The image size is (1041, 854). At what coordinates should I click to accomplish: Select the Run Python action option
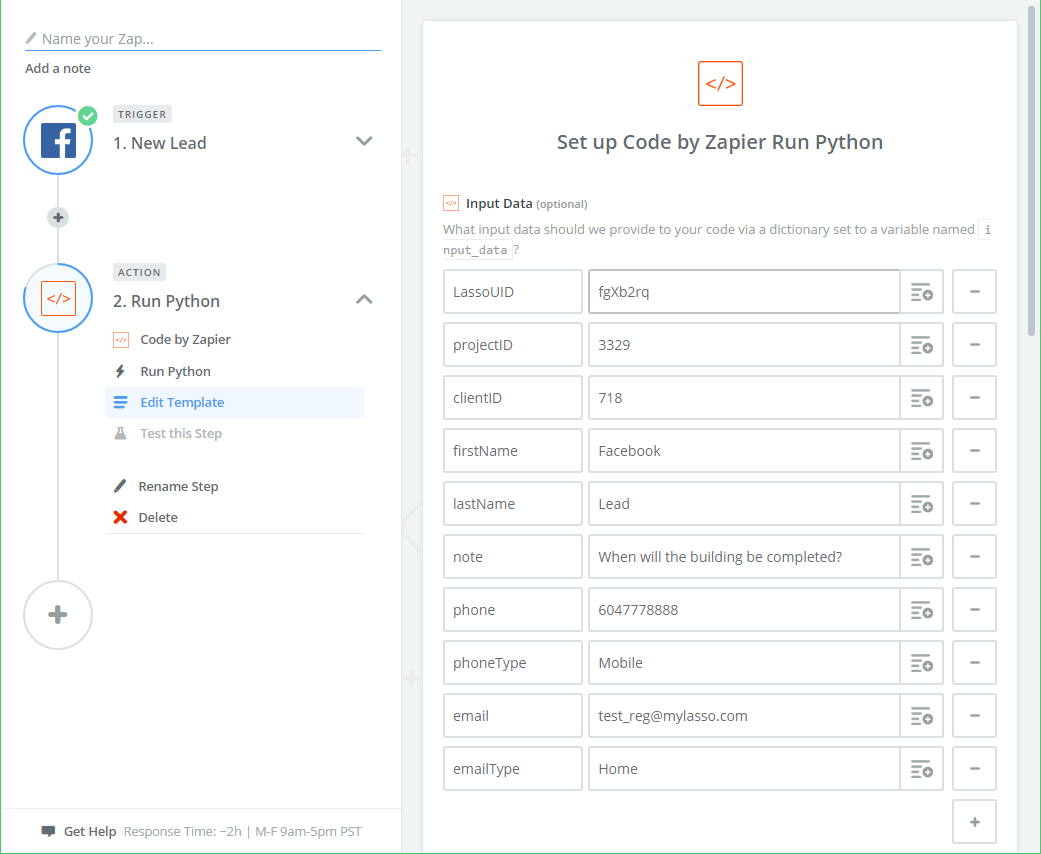click(x=175, y=371)
